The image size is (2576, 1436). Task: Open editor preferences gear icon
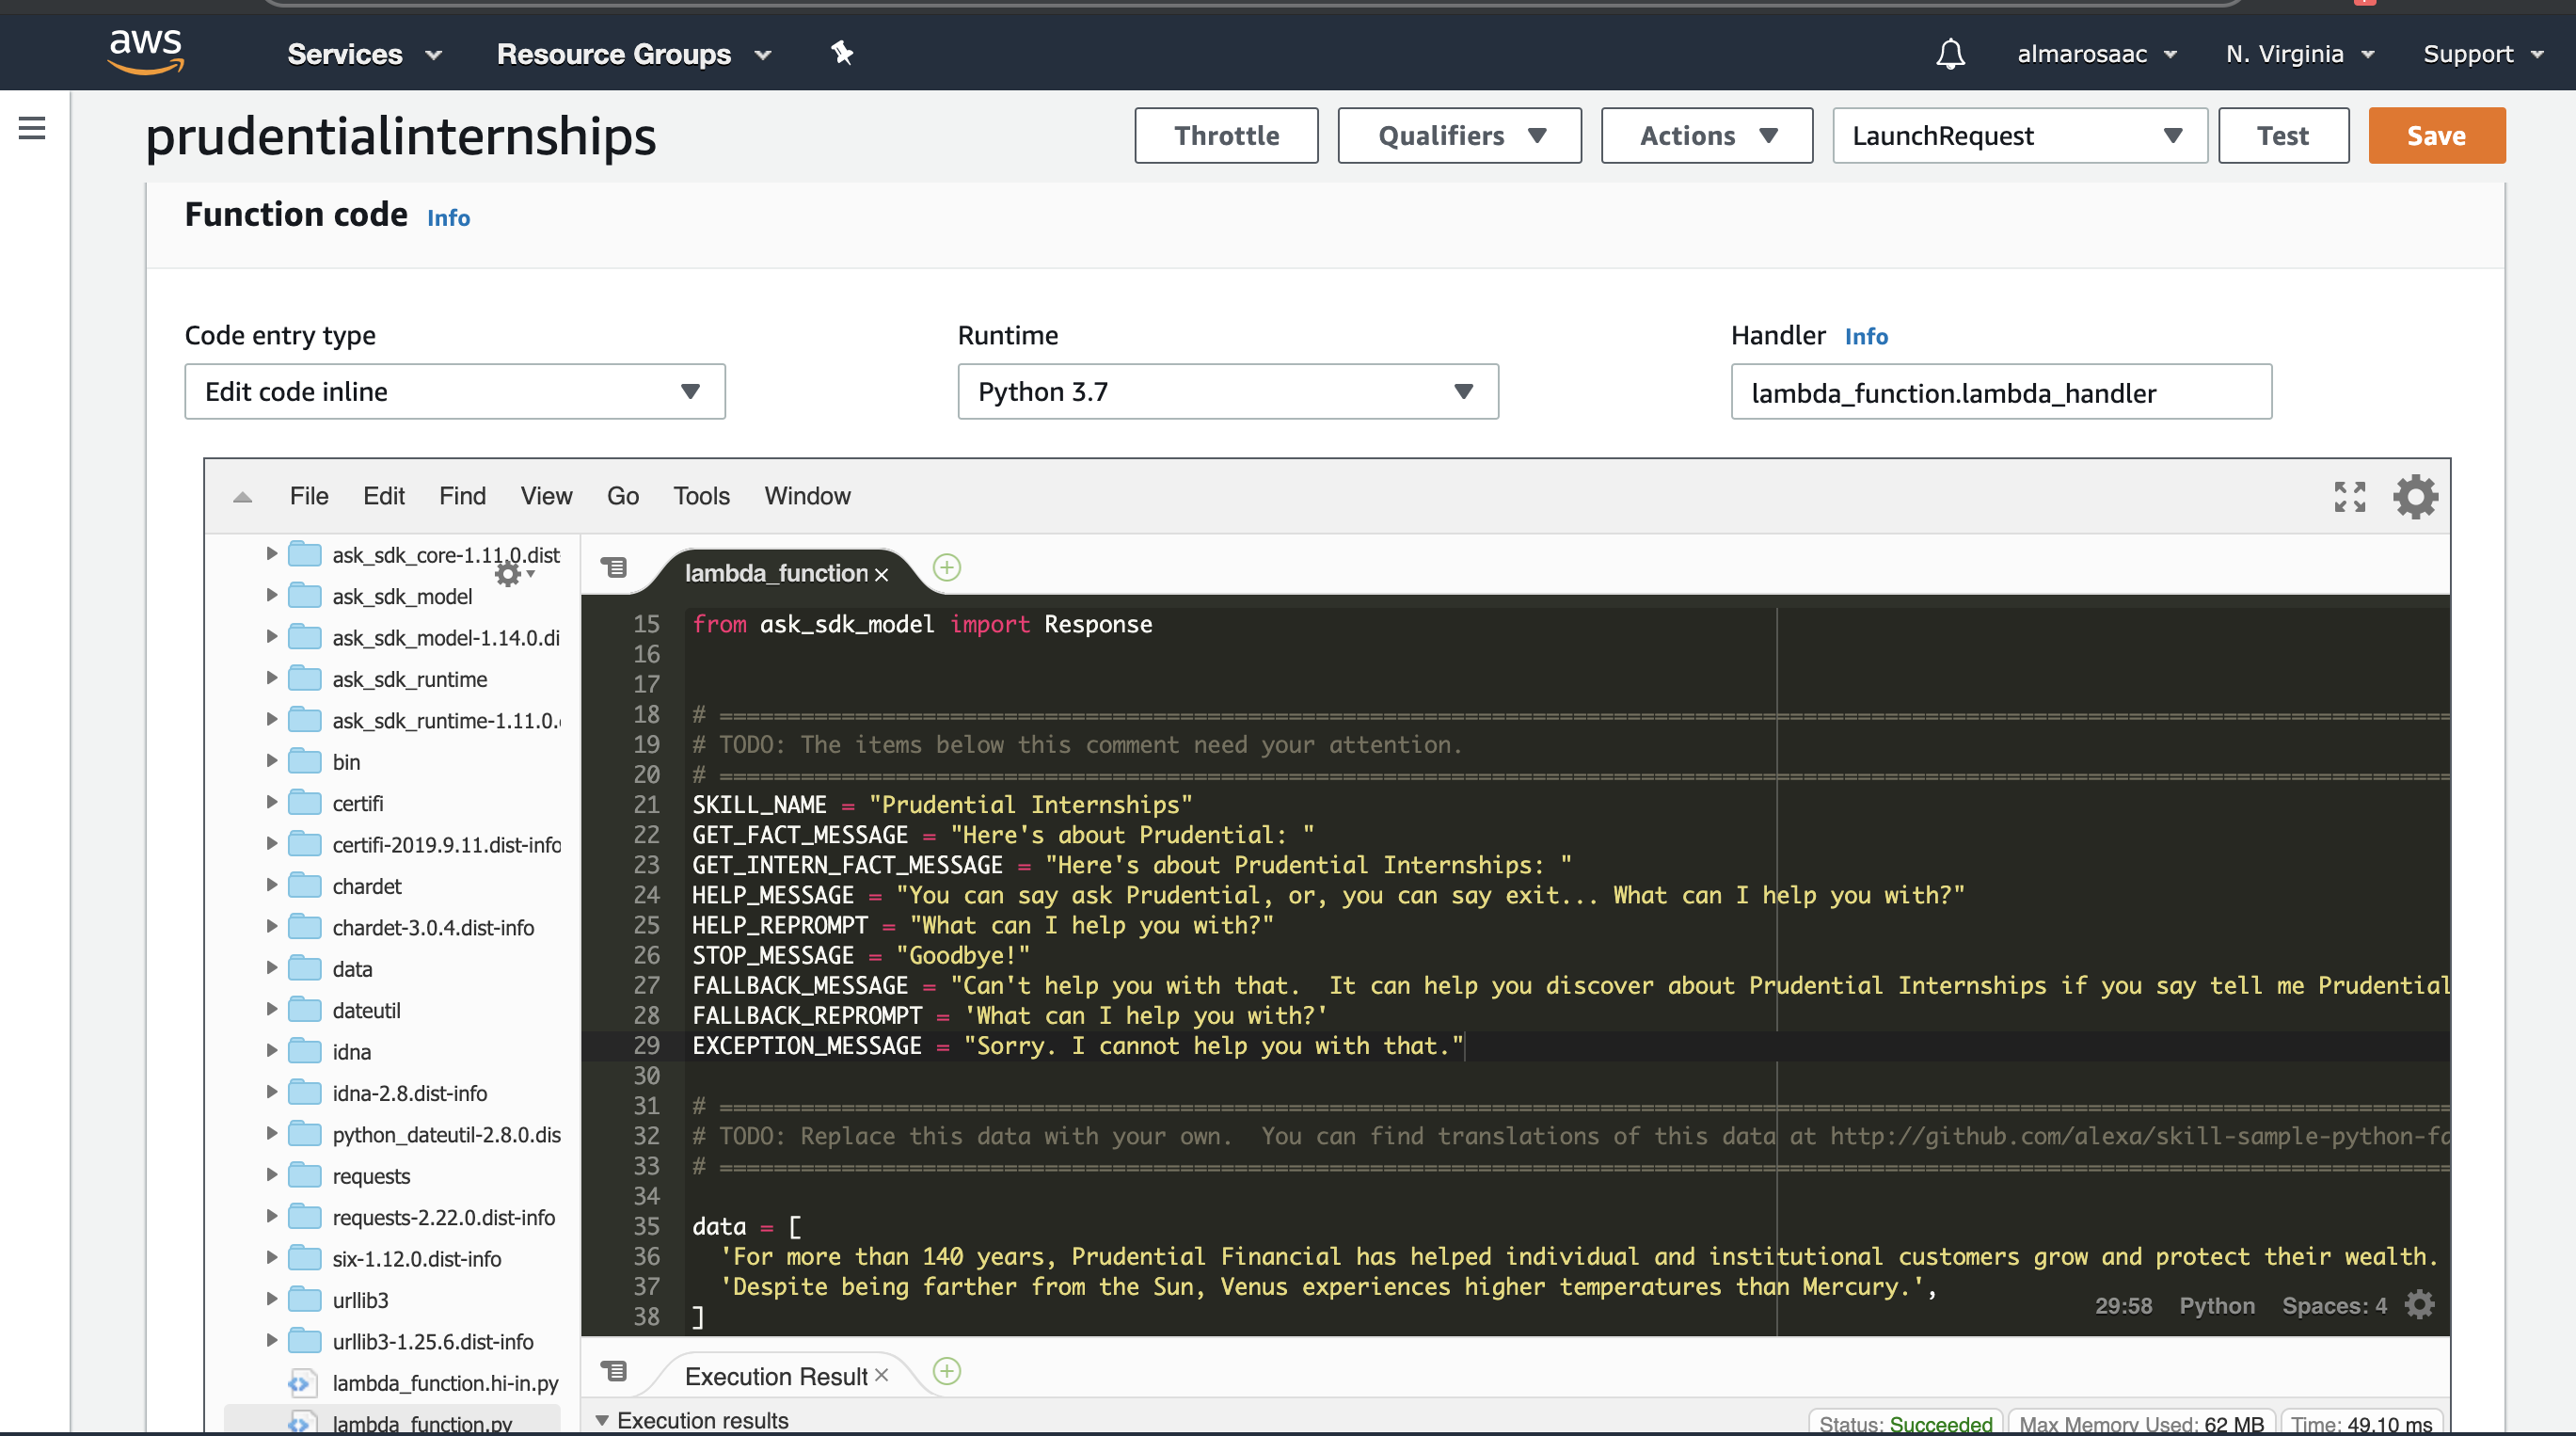2415,496
